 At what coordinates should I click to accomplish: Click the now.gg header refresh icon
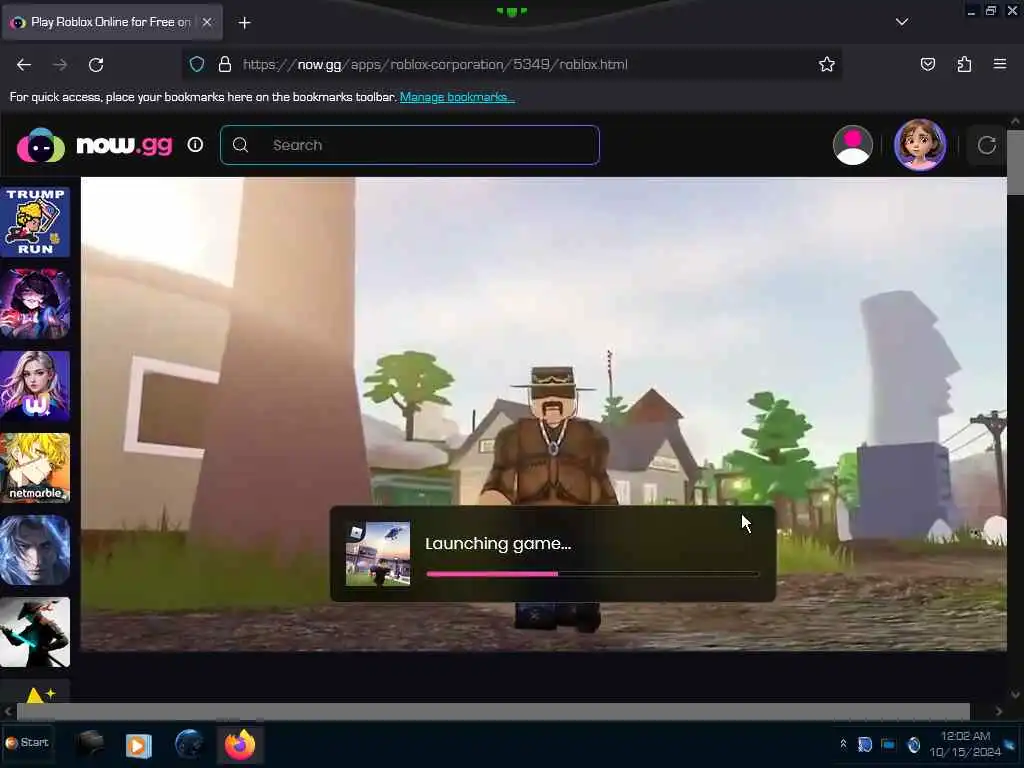(987, 145)
